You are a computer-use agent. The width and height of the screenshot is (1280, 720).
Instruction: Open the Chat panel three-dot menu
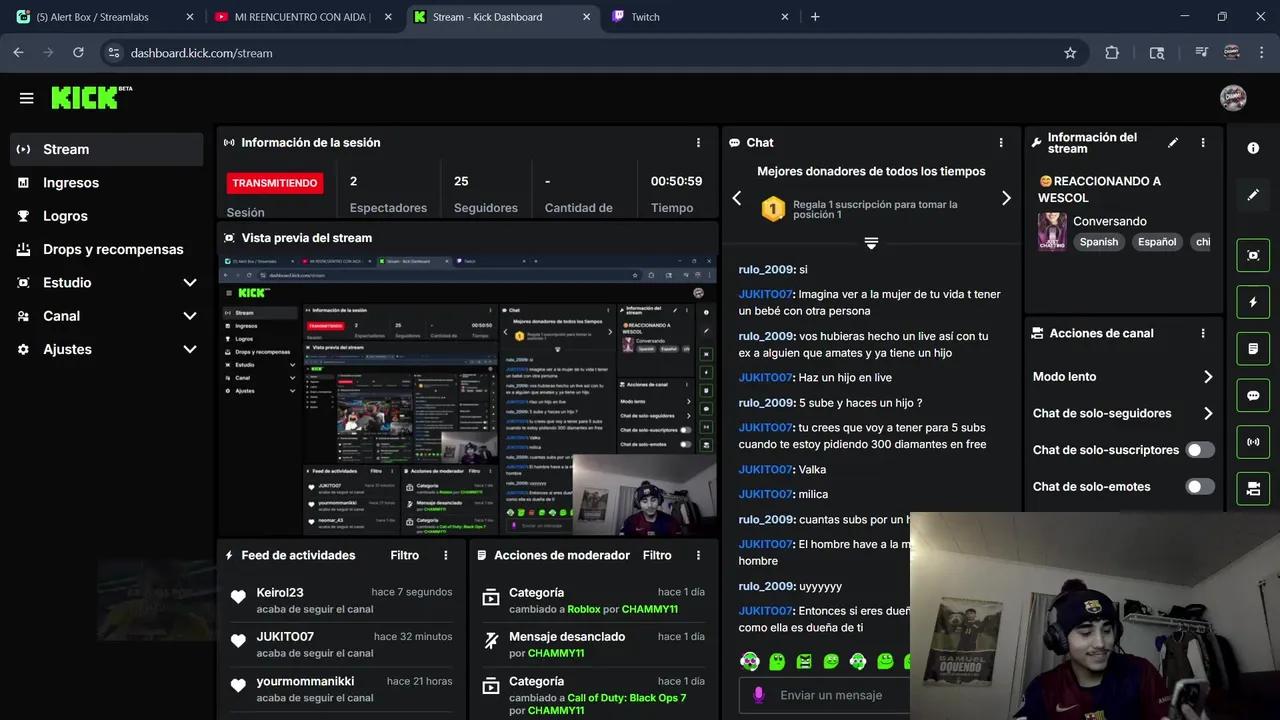pos(1001,143)
